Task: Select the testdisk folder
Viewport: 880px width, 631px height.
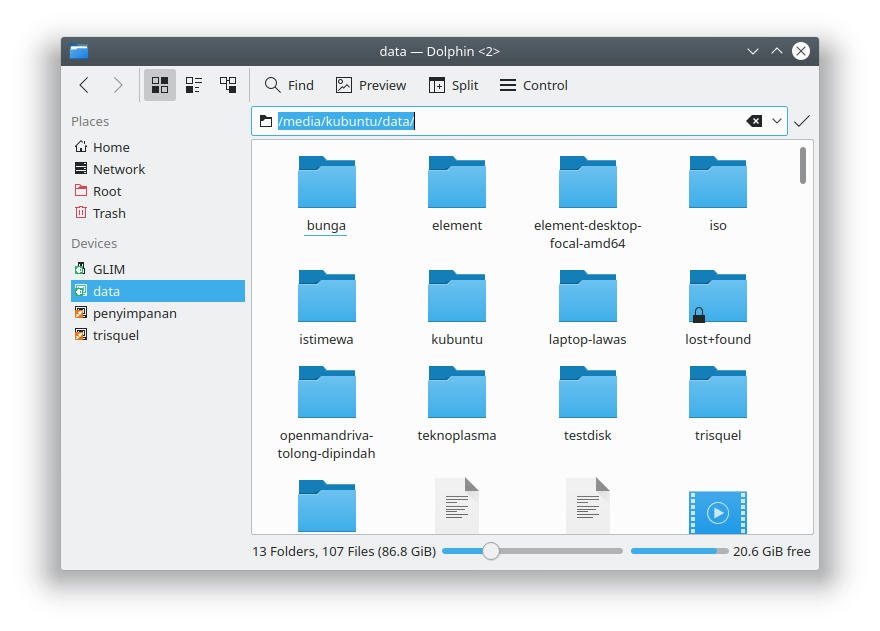Action: [588, 404]
